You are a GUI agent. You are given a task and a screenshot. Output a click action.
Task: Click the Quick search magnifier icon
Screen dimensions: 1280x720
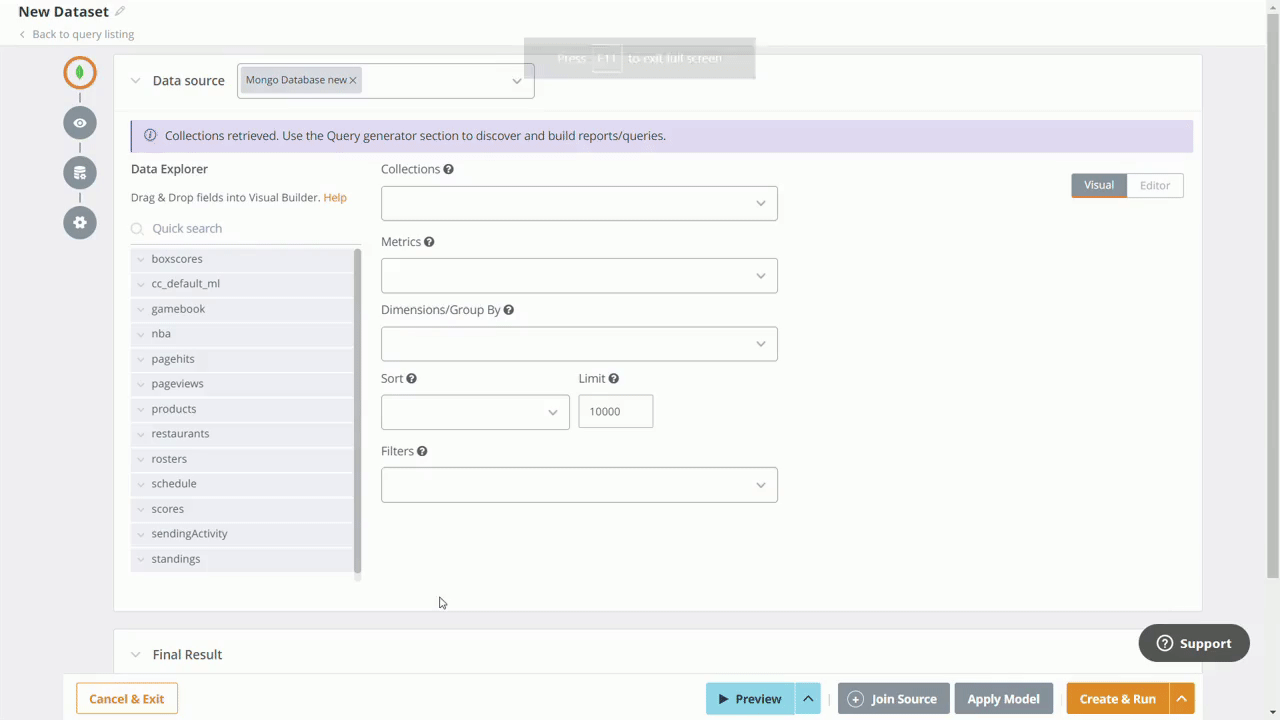click(x=137, y=228)
